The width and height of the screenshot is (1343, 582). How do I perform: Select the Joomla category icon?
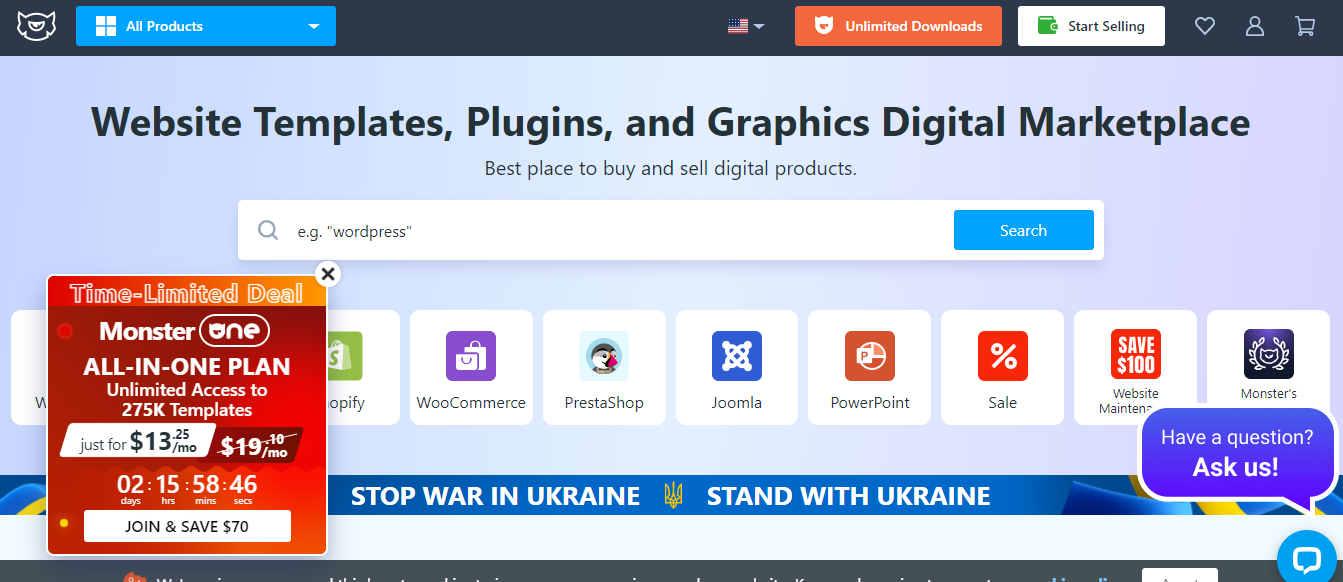pyautogui.click(x=737, y=356)
